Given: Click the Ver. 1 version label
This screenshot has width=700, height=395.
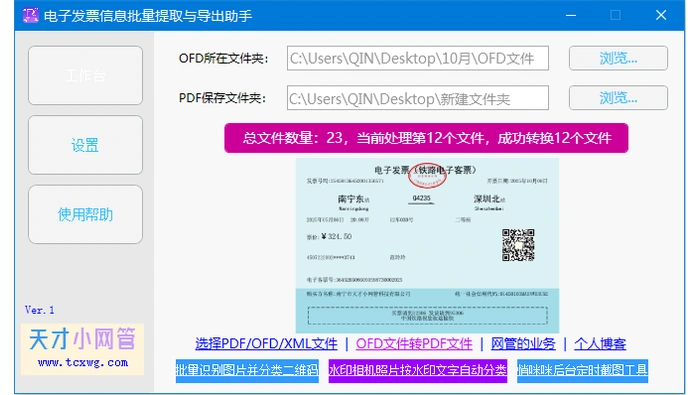Looking at the screenshot, I should 39,310.
